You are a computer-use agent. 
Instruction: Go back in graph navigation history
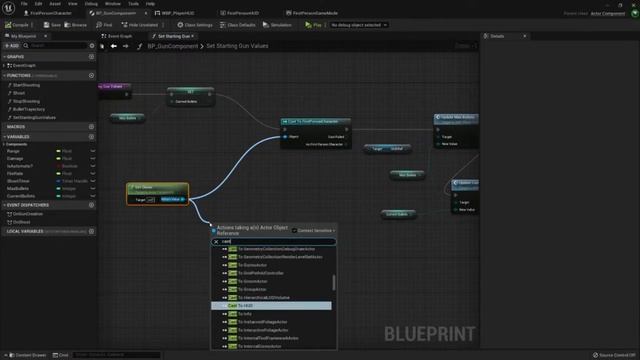tap(114, 46)
